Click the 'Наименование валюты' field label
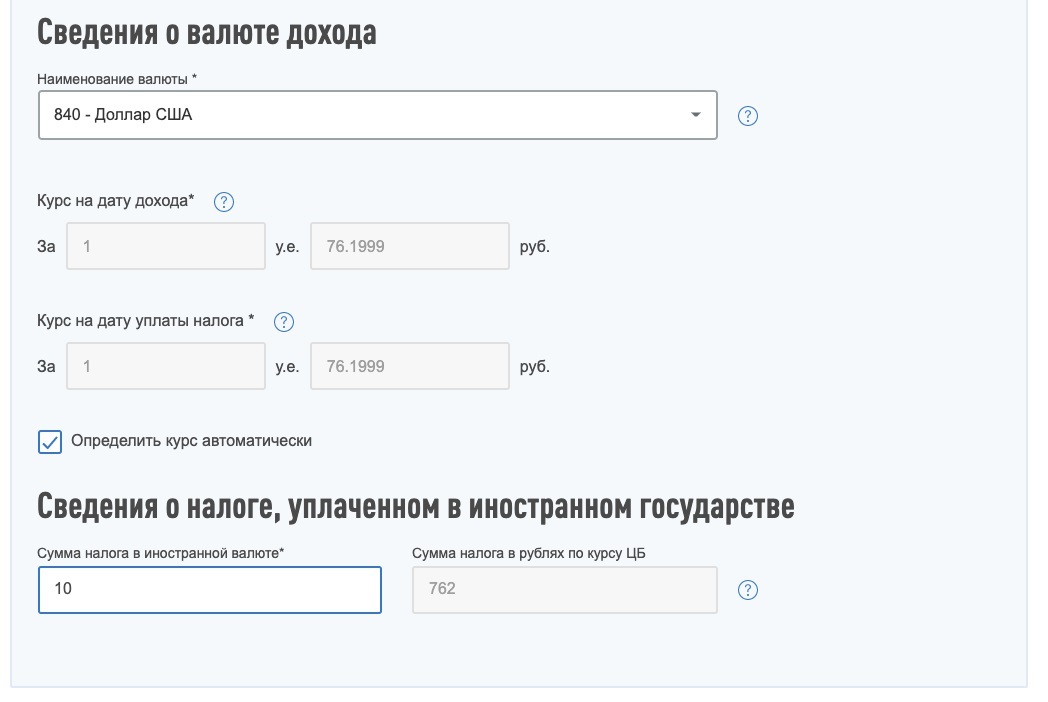This screenshot has width=1048, height=702. coord(117,79)
